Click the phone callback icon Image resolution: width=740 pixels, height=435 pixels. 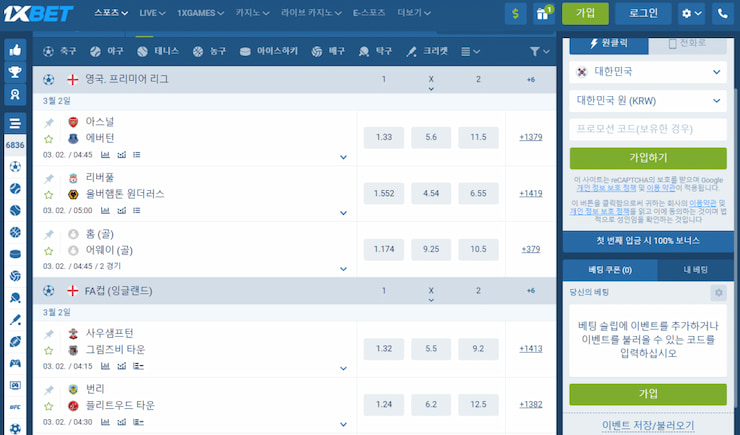point(722,14)
